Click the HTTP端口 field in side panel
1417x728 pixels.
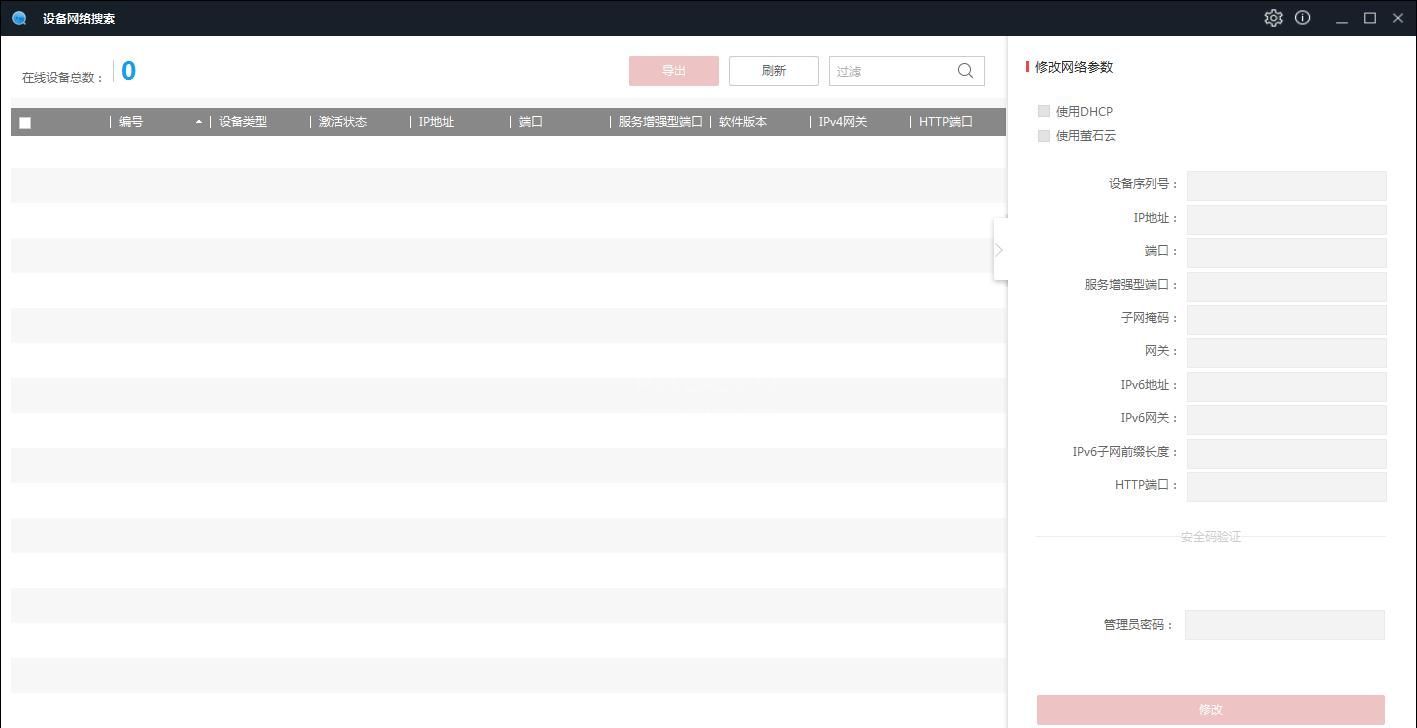(x=1286, y=487)
